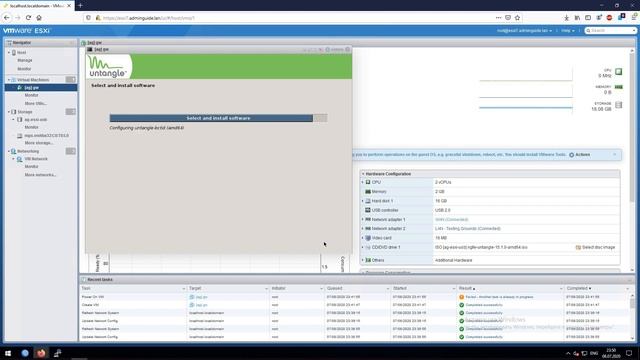The width and height of the screenshot is (640, 360).
Task: Expand Network adapter 1 row
Action: [362, 220]
